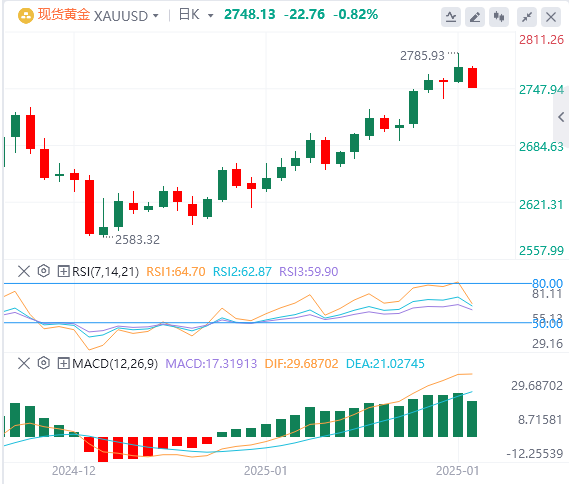Open MACD indicator settings hexagon

pyautogui.click(x=44, y=363)
